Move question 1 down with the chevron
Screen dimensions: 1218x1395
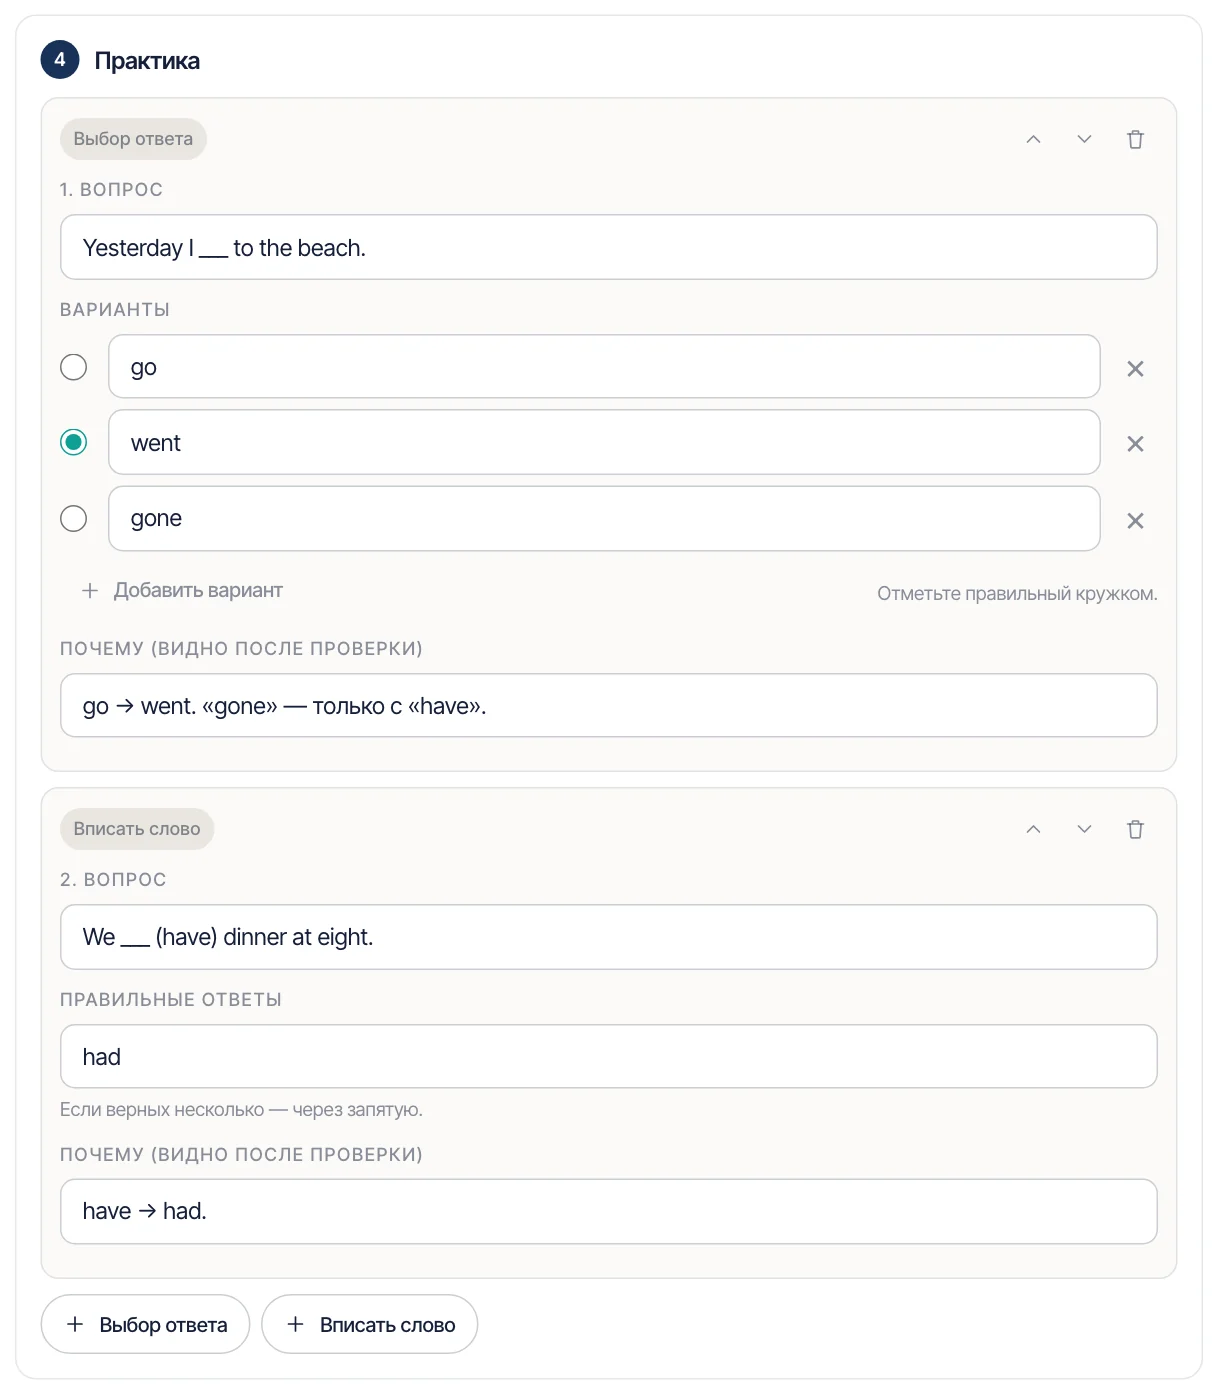[x=1084, y=139]
